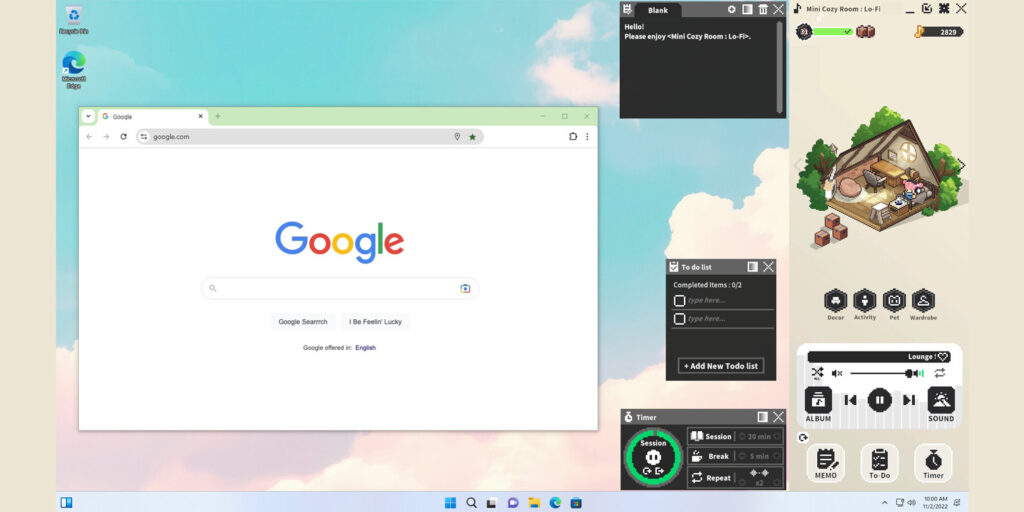Screen dimensions: 1024x512
Task: Open the Pet icon
Action: (x=894, y=300)
